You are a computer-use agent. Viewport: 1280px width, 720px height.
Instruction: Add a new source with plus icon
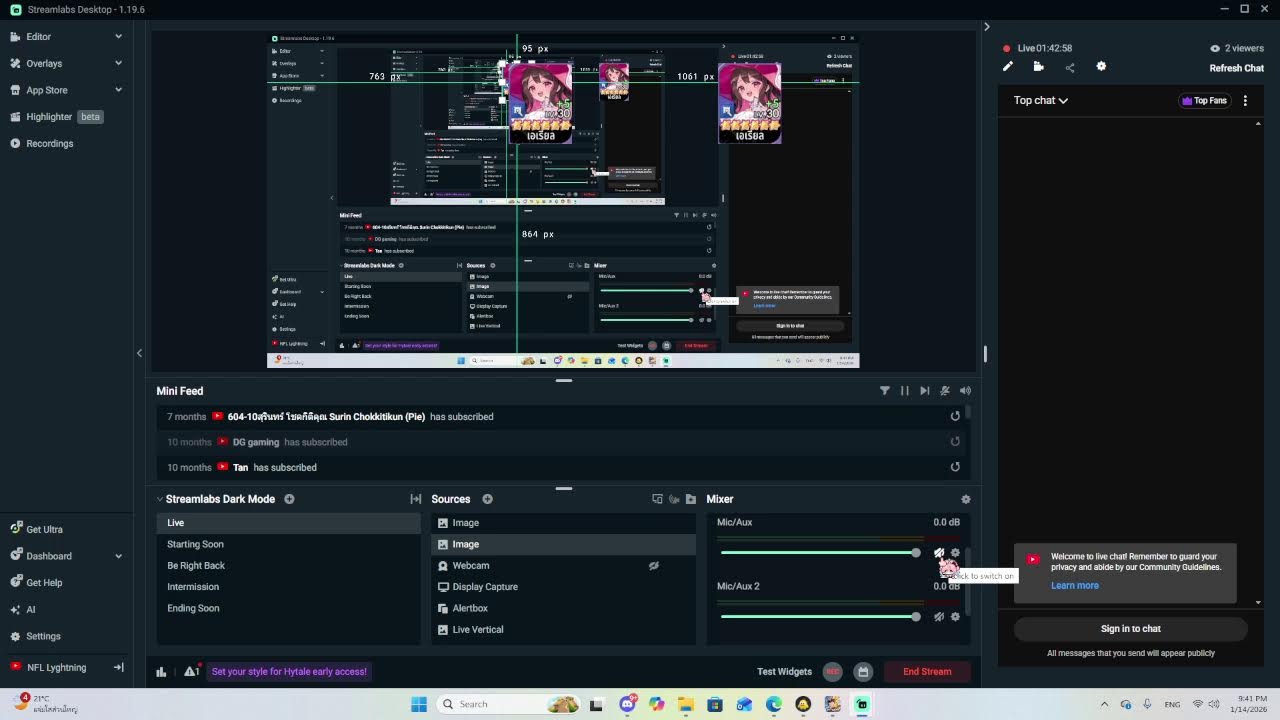point(488,499)
